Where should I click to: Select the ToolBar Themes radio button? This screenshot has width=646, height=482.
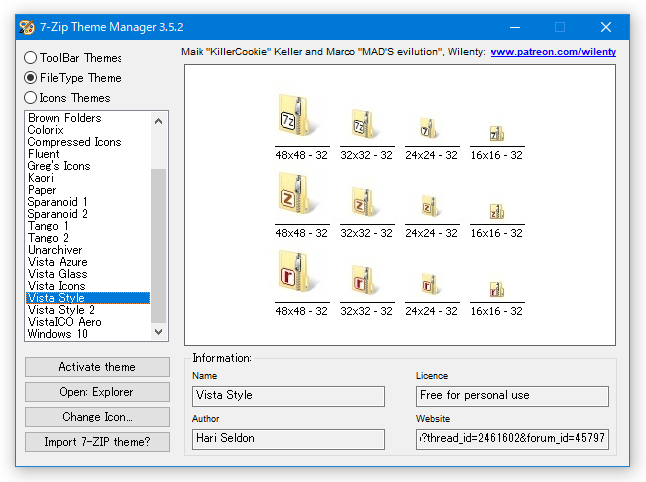pos(30,58)
